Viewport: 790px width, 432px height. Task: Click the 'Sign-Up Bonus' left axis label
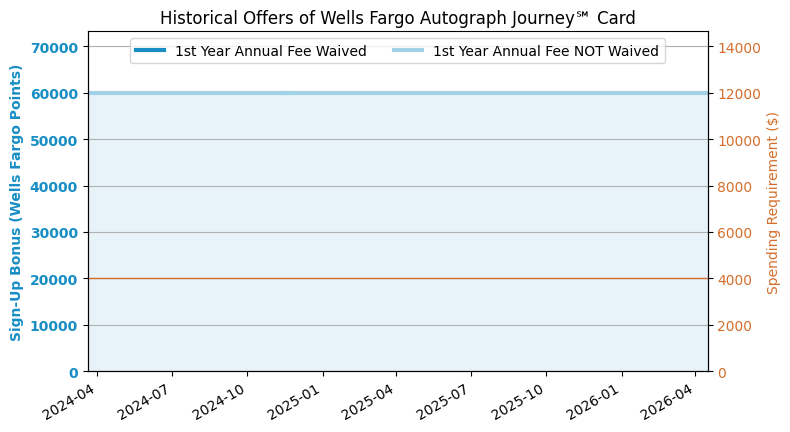pos(17,203)
